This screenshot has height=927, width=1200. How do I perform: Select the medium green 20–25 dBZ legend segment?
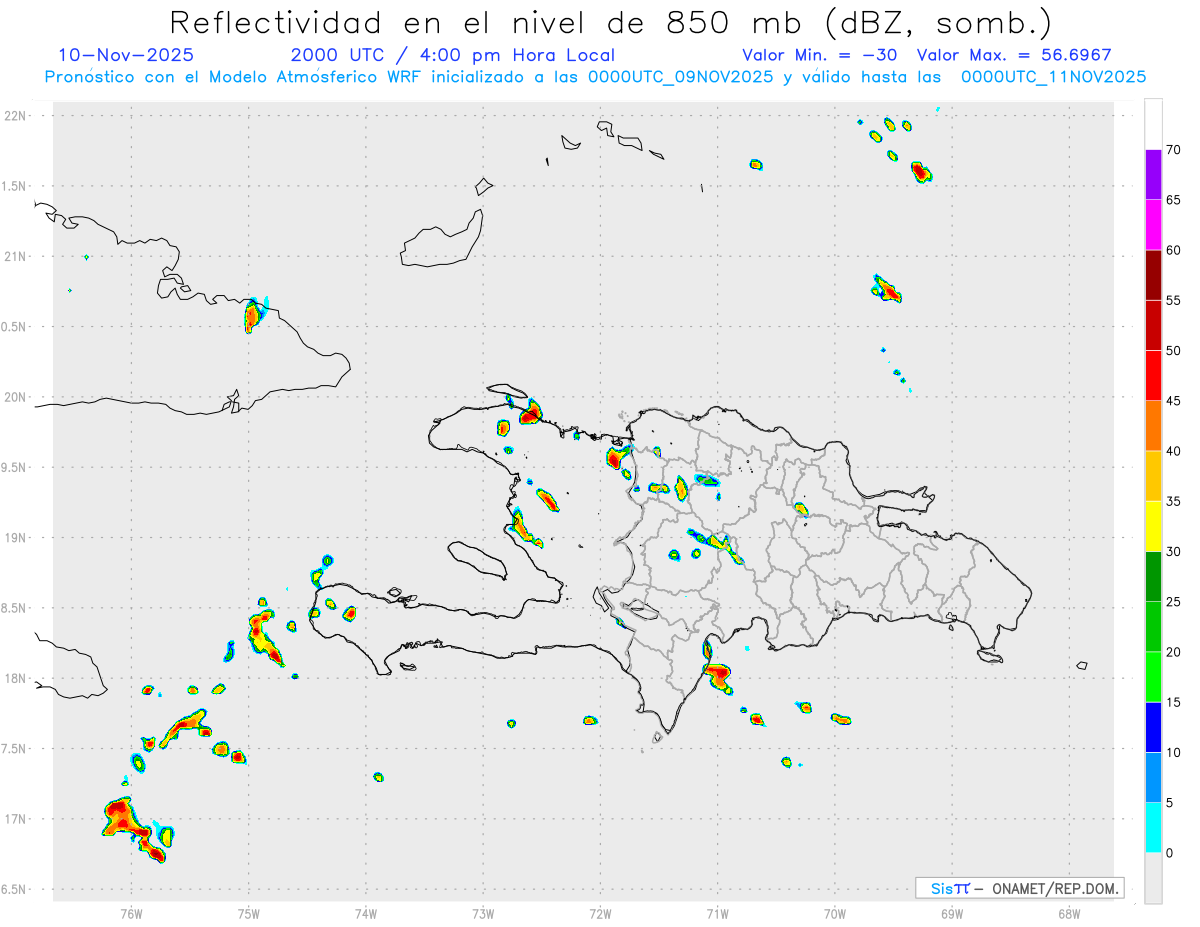coord(1153,626)
